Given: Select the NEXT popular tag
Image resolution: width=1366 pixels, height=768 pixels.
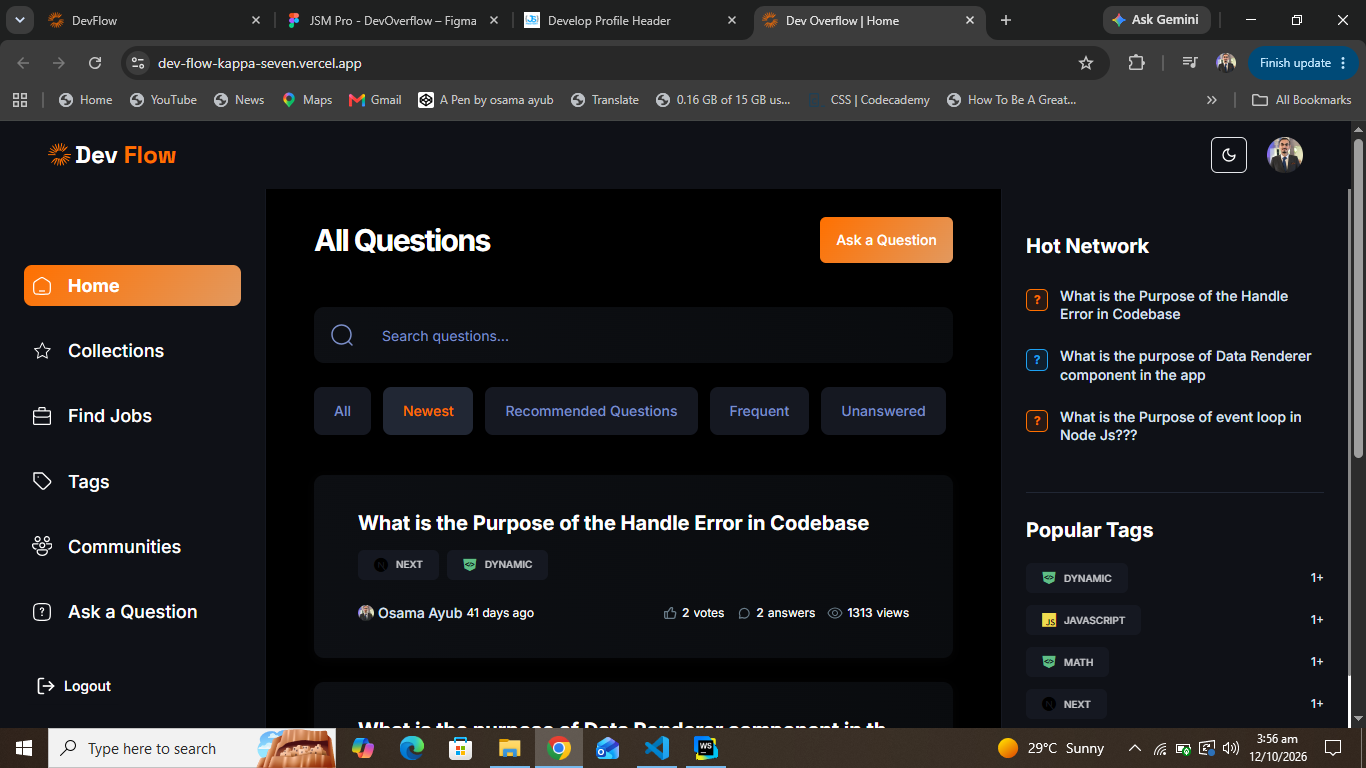Looking at the screenshot, I should (1066, 704).
